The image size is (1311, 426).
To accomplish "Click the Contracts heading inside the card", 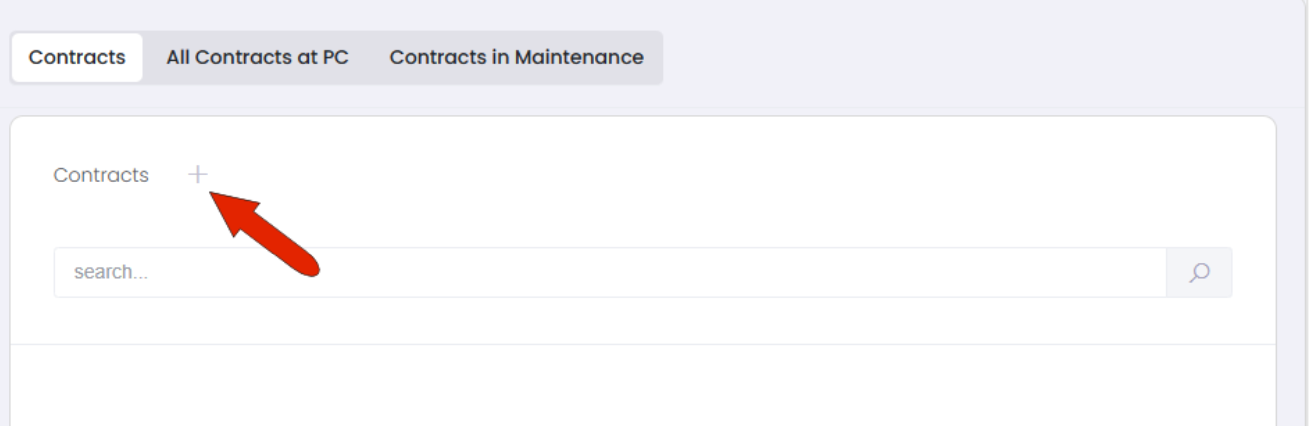I will coord(101,175).
